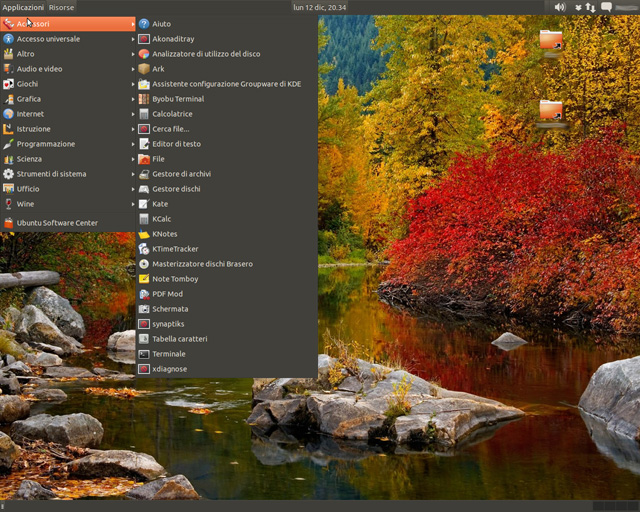Select Editor di testo from Accessori
Viewport: 640px width, 512px height.
pos(176,144)
